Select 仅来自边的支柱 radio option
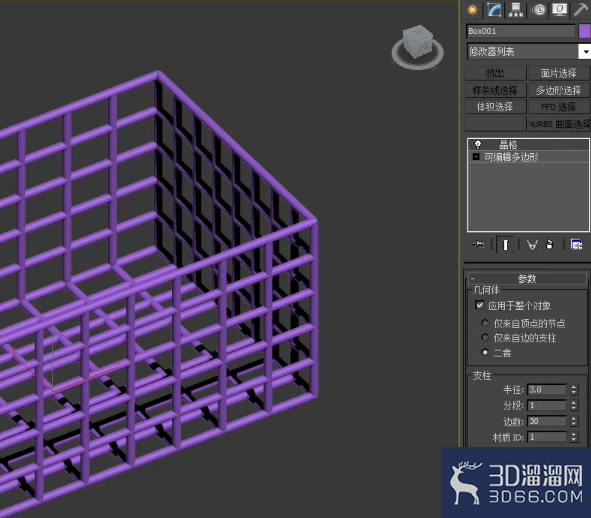The image size is (591, 518). (485, 337)
